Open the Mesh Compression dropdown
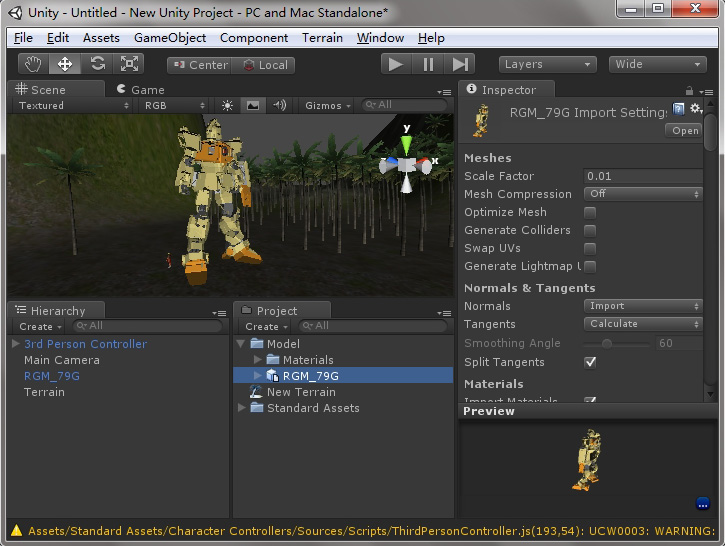This screenshot has height=546, width=725. pos(643,194)
